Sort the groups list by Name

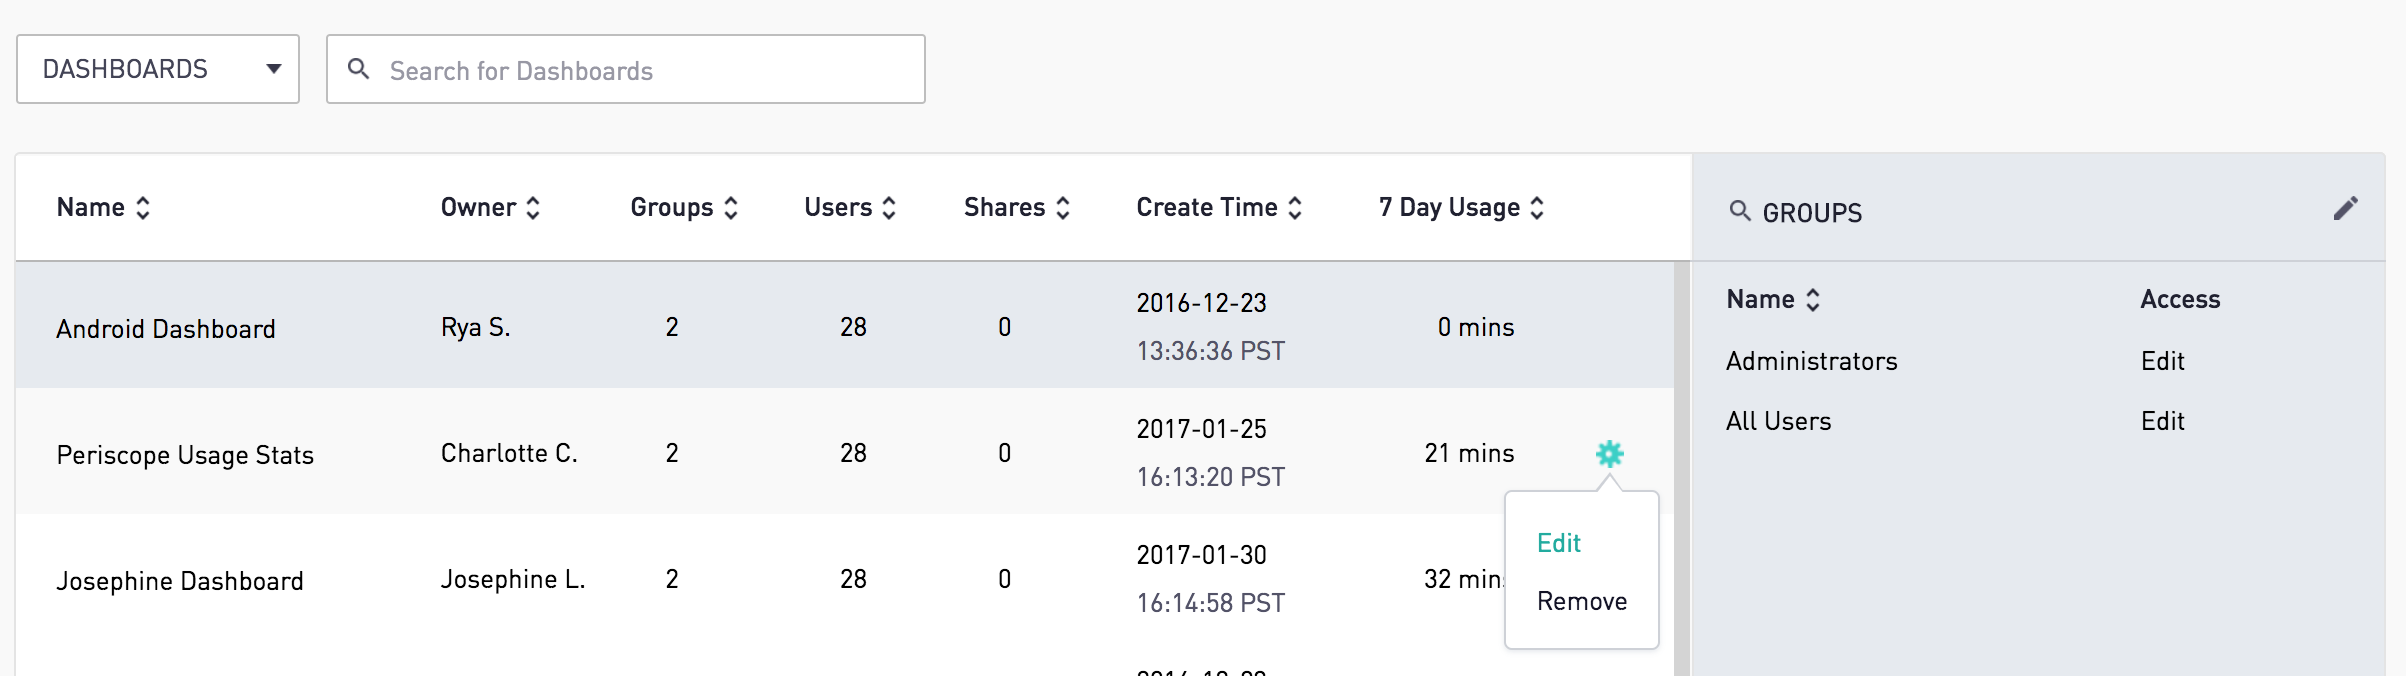click(x=1813, y=300)
